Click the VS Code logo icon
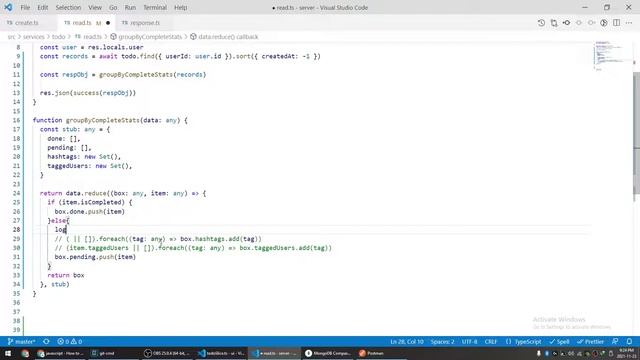Screen dimensions: 640x360 8,7
